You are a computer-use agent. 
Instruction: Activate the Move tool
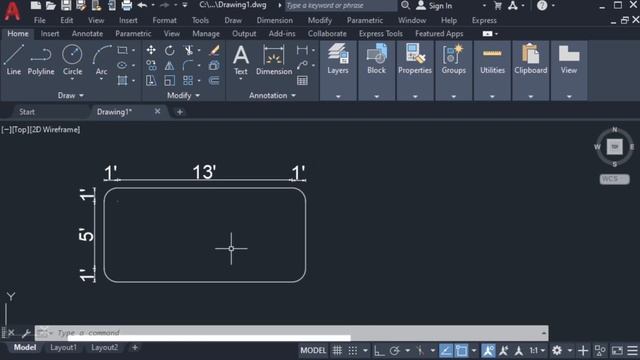[x=151, y=50]
